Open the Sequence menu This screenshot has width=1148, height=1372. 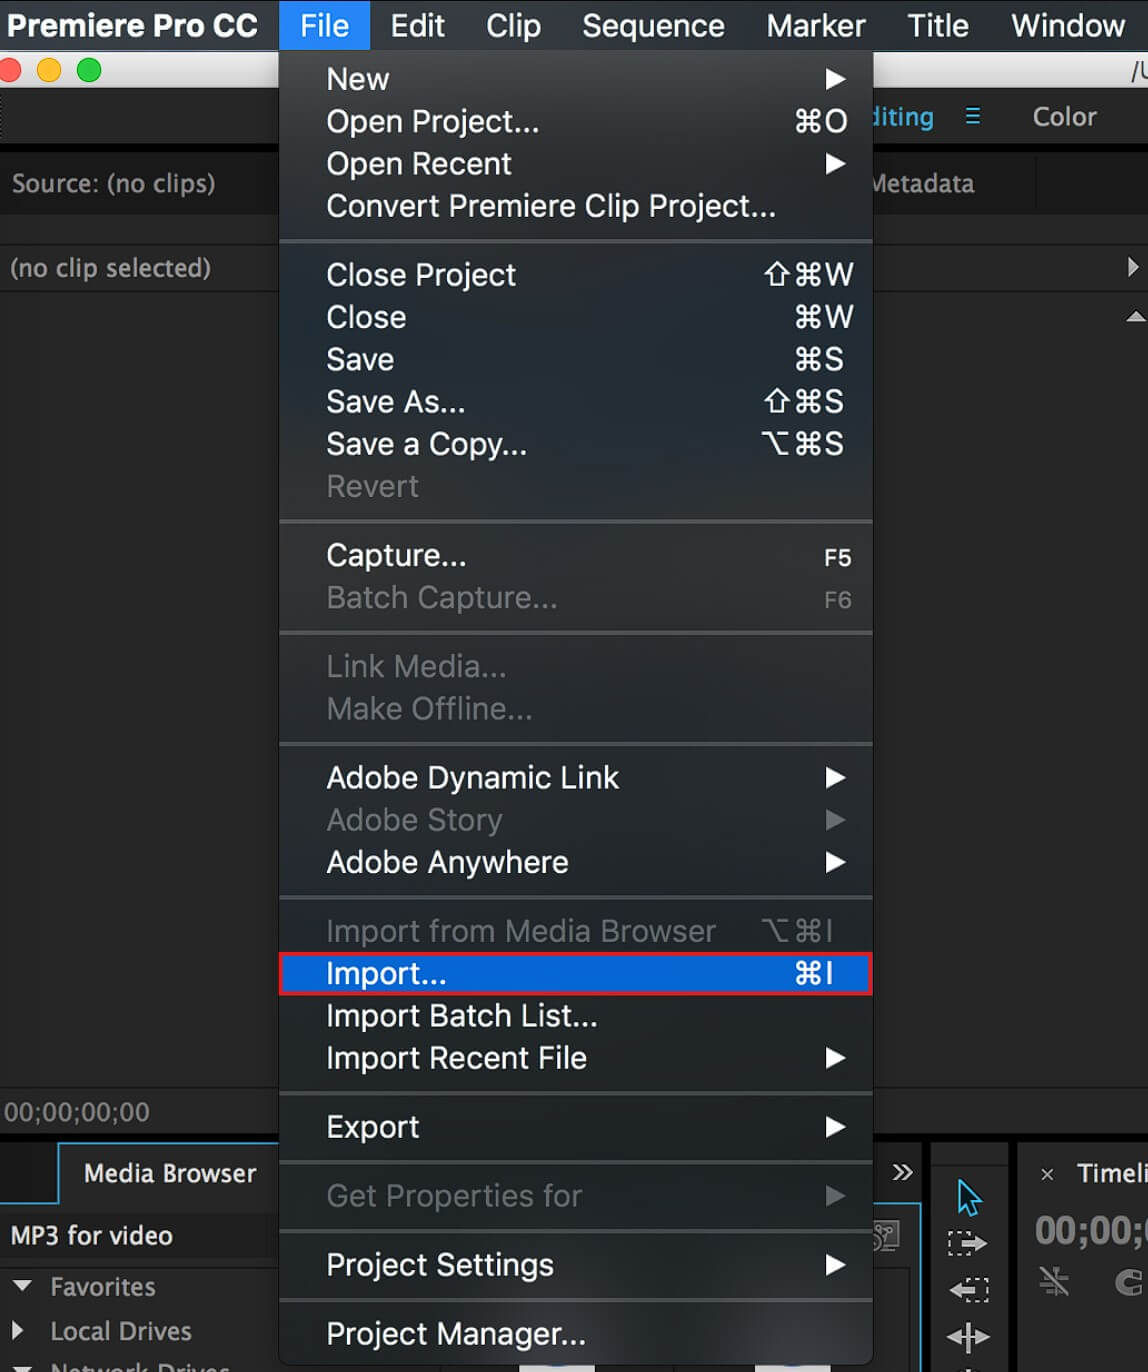[x=653, y=25]
